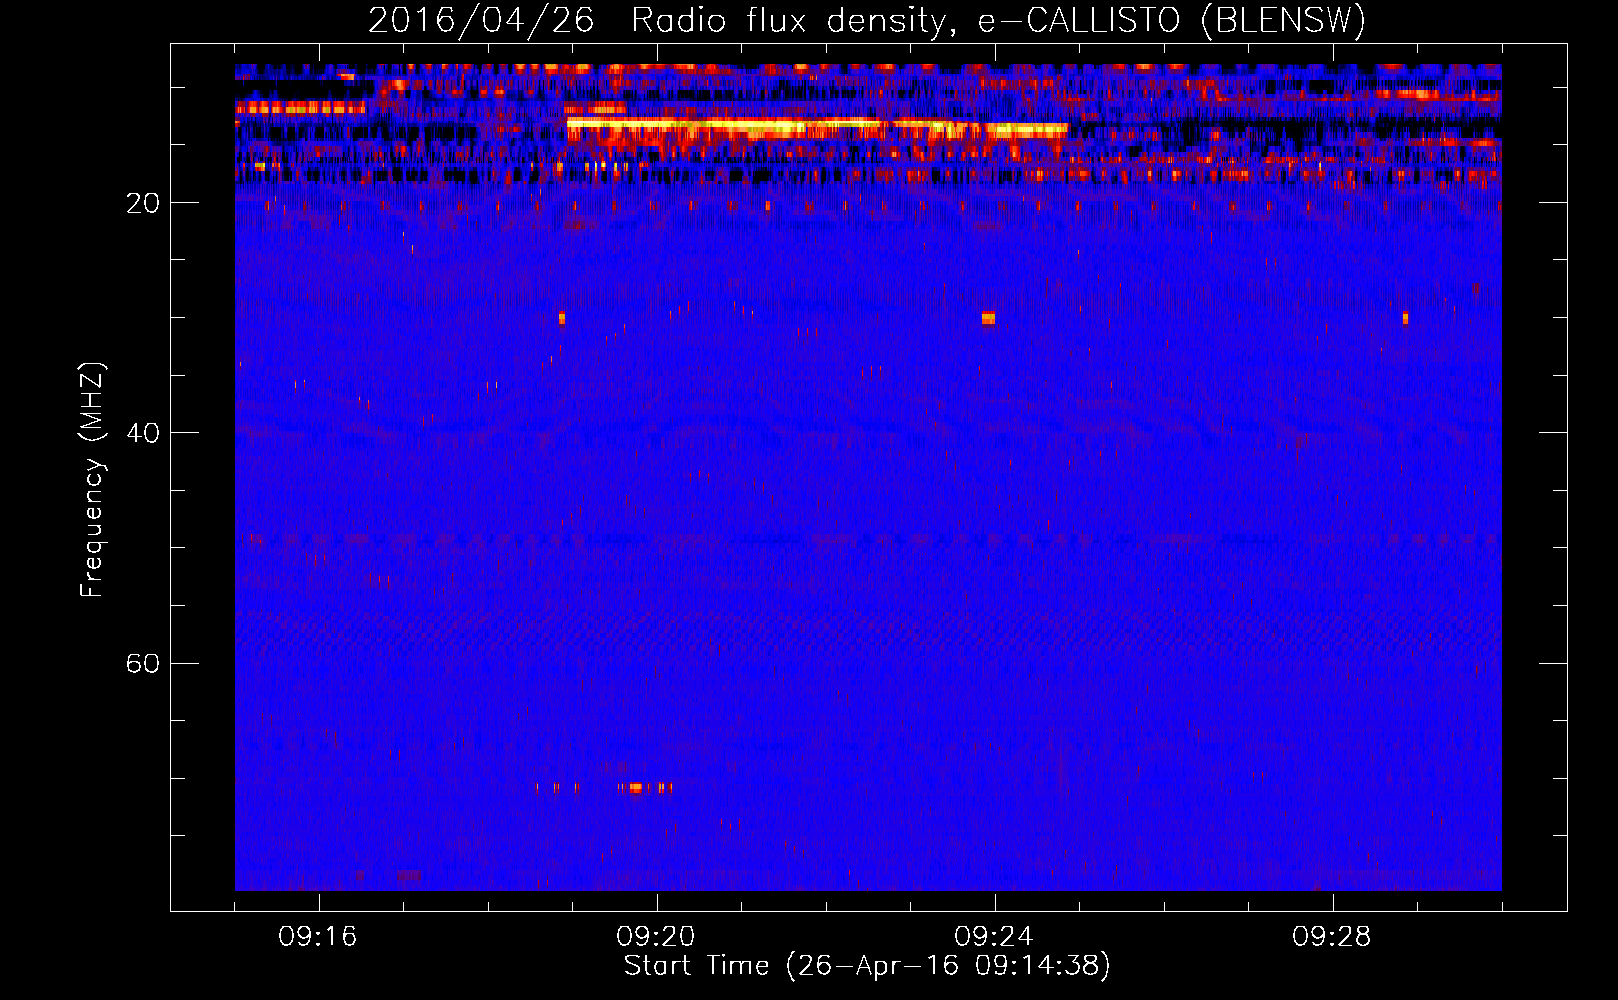This screenshot has height=1000, width=1618.
Task: Click the 09:16 time tick label
Action: 318,937
